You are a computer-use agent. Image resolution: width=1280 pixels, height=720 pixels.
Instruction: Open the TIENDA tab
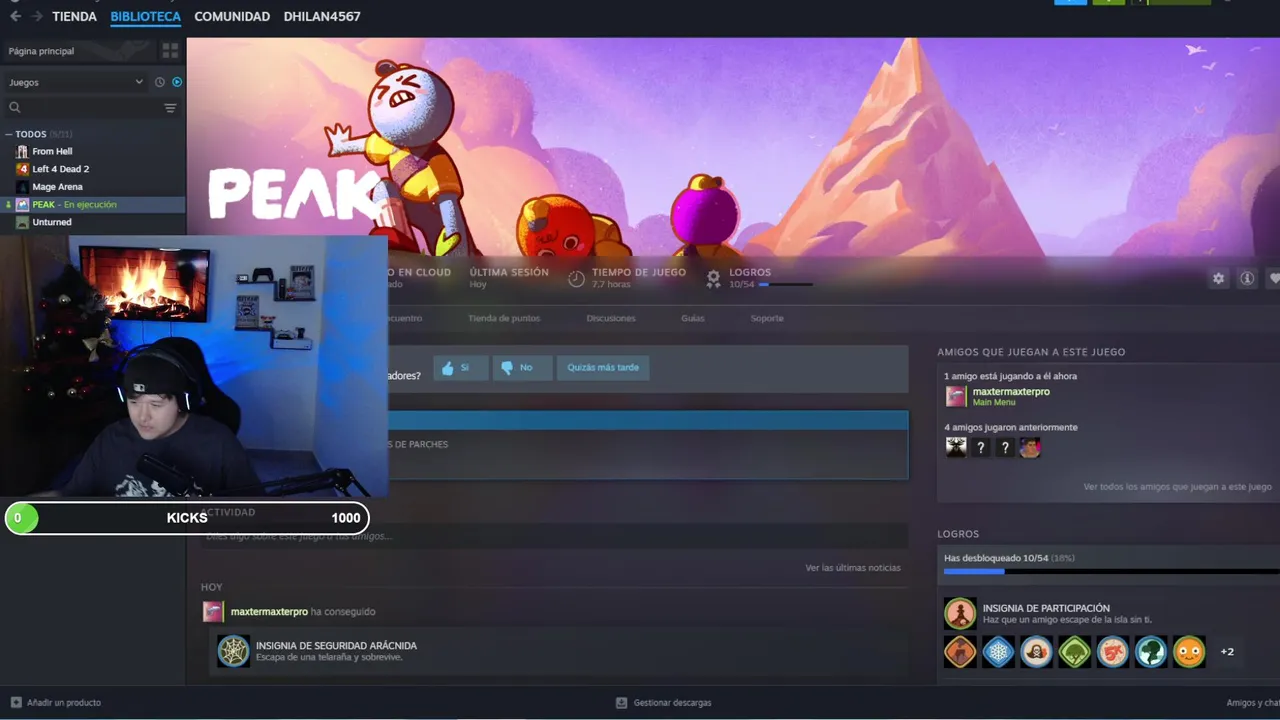coord(74,17)
